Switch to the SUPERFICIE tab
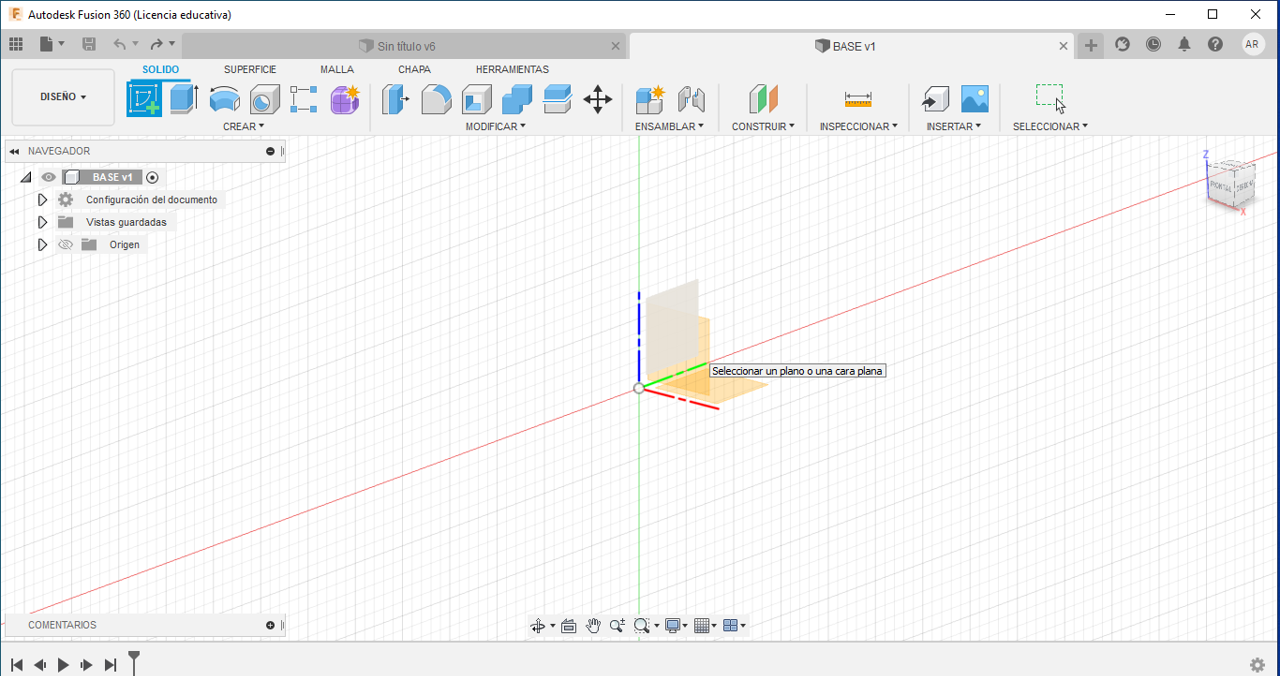1280x676 pixels. coord(250,70)
